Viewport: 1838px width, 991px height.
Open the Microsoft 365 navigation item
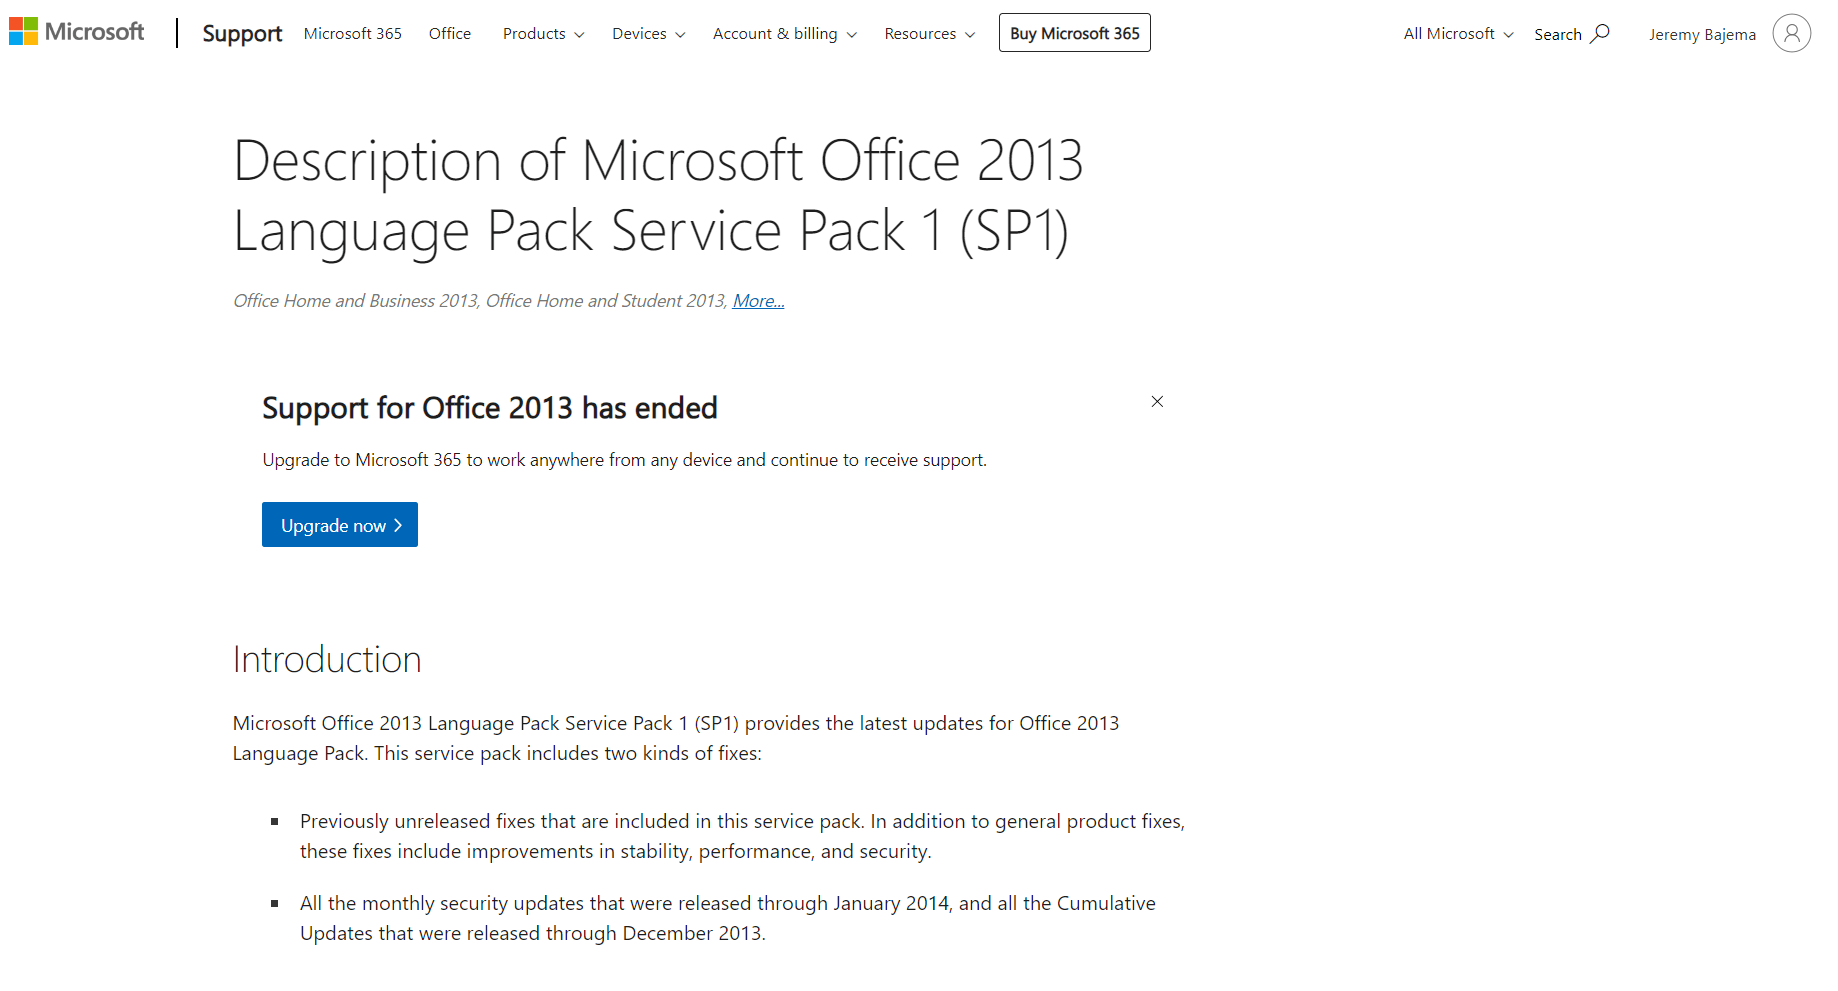352,33
